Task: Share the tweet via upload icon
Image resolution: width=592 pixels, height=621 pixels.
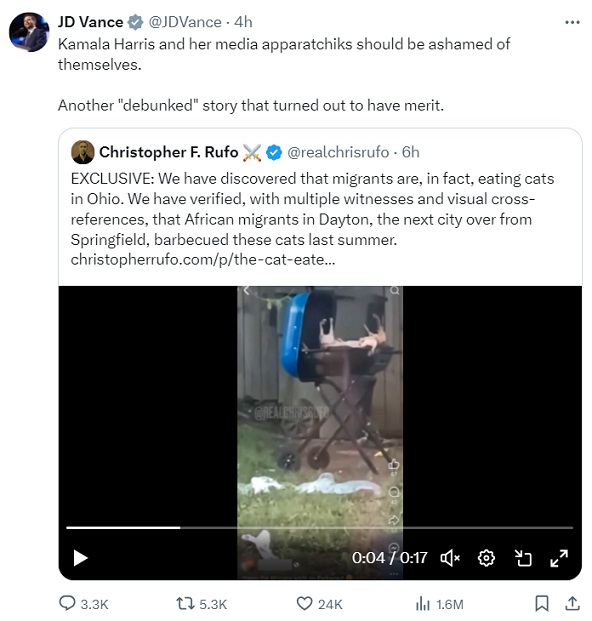Action: point(572,604)
